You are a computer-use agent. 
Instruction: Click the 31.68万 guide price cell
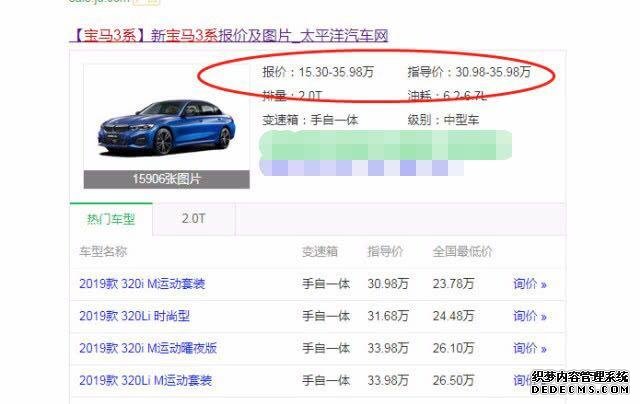[x=388, y=316]
